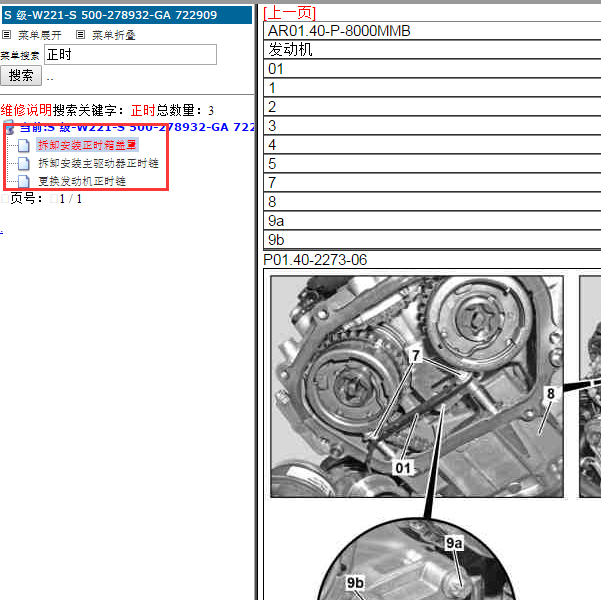Select the row labeled 9b
Image resolution: width=601 pixels, height=600 pixels.
coord(432,240)
